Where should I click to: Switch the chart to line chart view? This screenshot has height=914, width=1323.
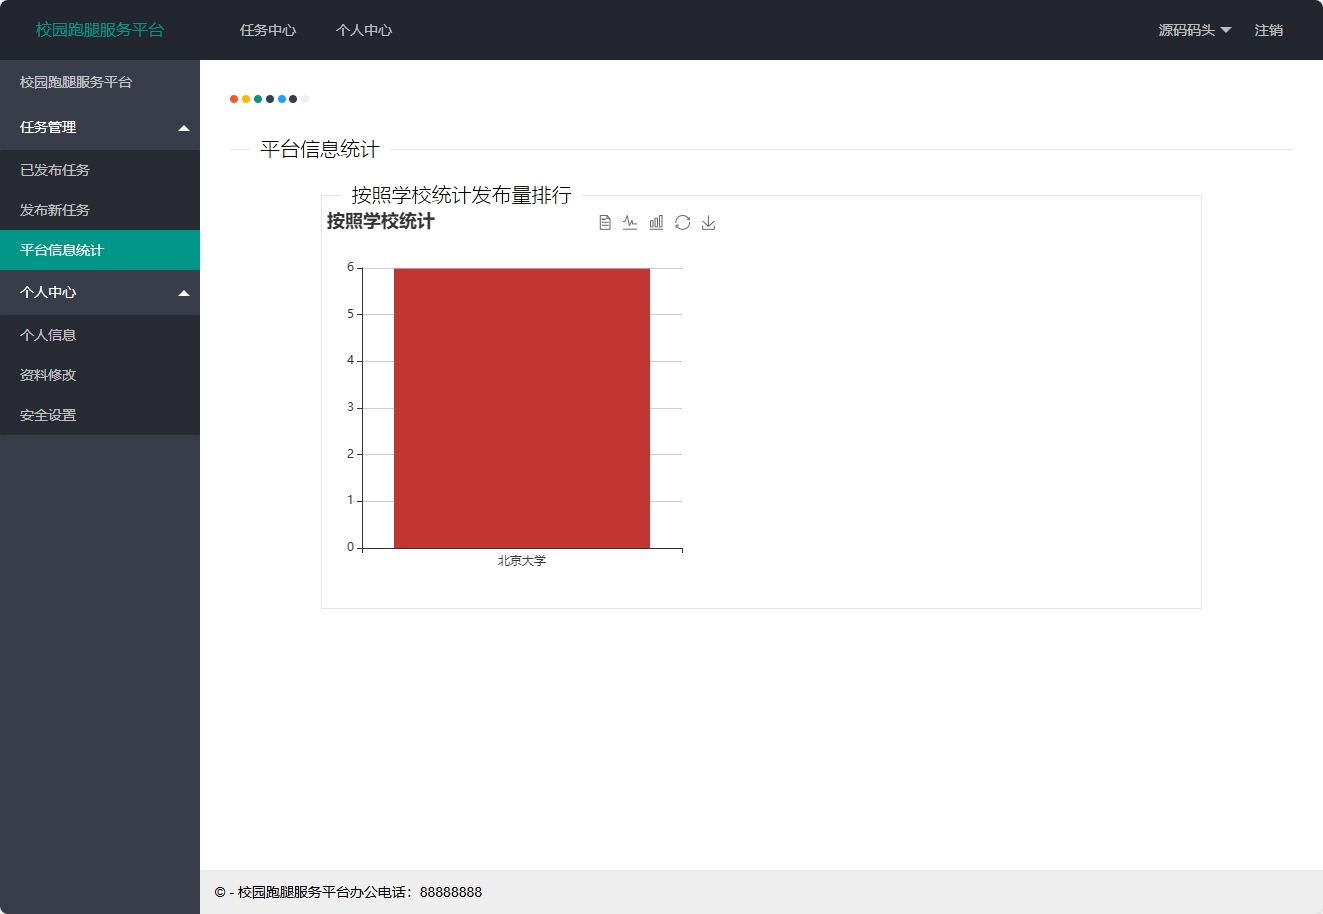[x=630, y=221]
